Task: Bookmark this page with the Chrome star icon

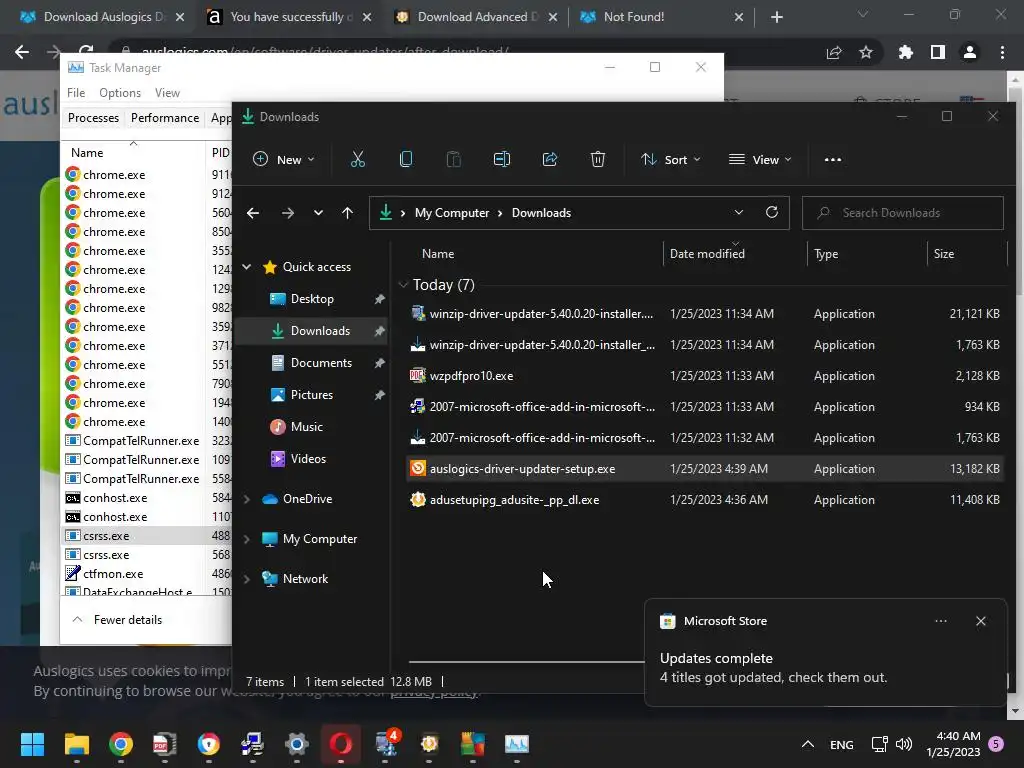Action: click(866, 52)
